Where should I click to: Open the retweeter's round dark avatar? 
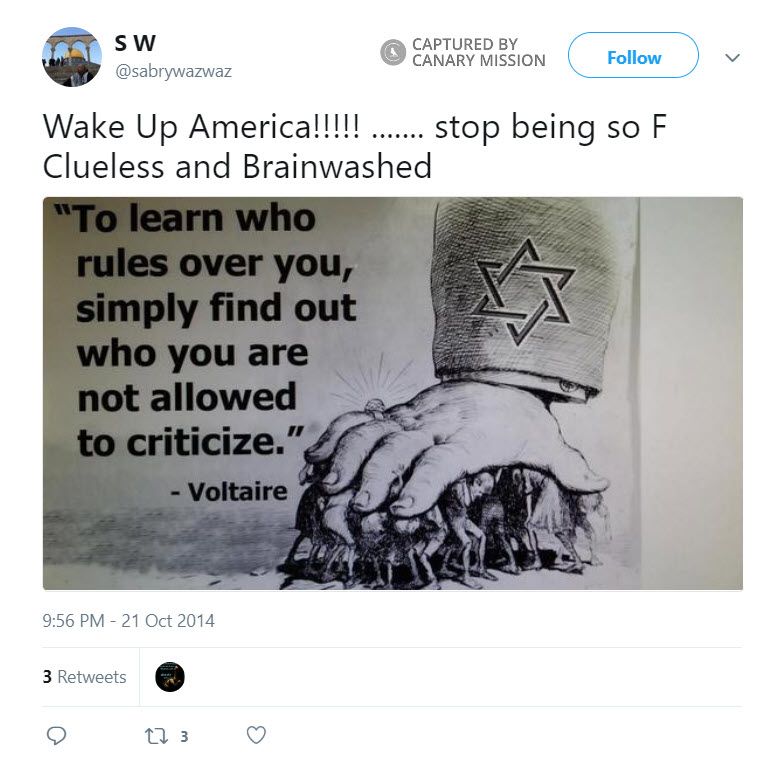[x=170, y=677]
